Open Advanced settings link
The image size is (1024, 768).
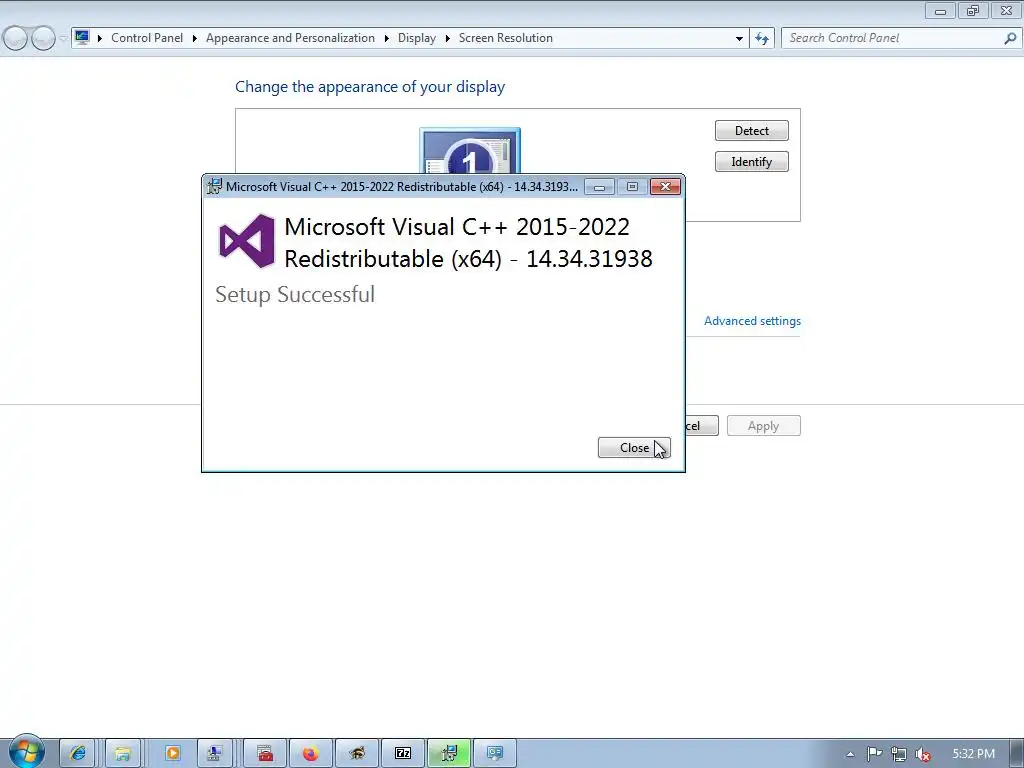752,321
